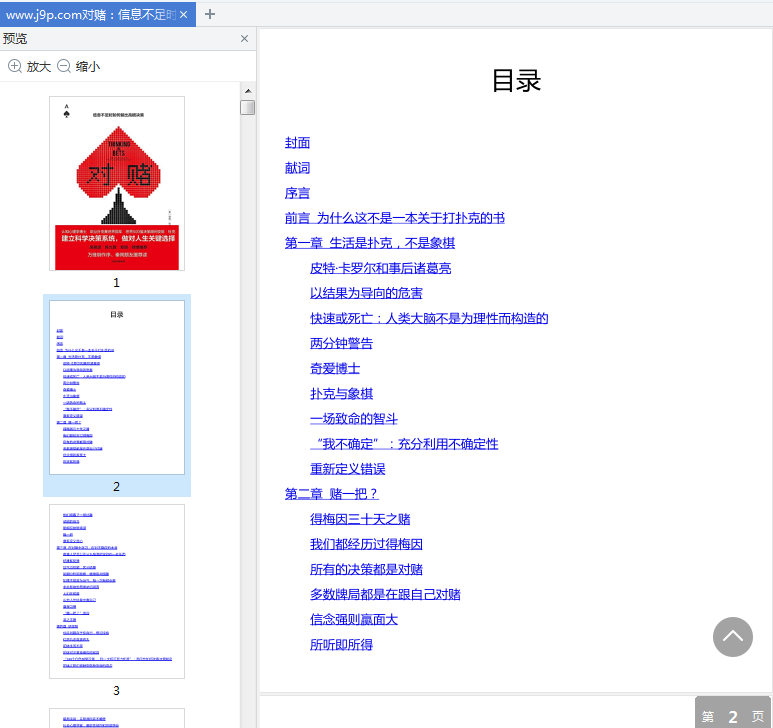Viewport: 773px width, 728px height.
Task: Open 前言 为什么这不是一本关于打扑克的书 link
Action: [x=395, y=218]
